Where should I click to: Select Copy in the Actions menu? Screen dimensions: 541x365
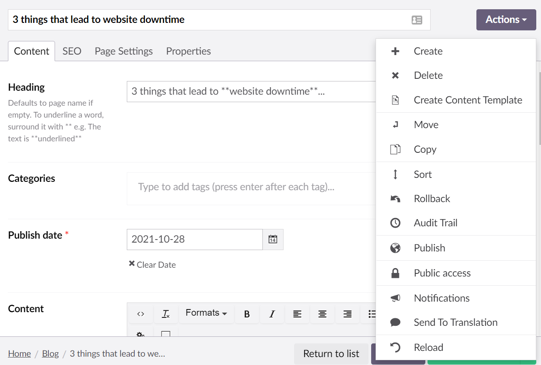tap(456, 149)
